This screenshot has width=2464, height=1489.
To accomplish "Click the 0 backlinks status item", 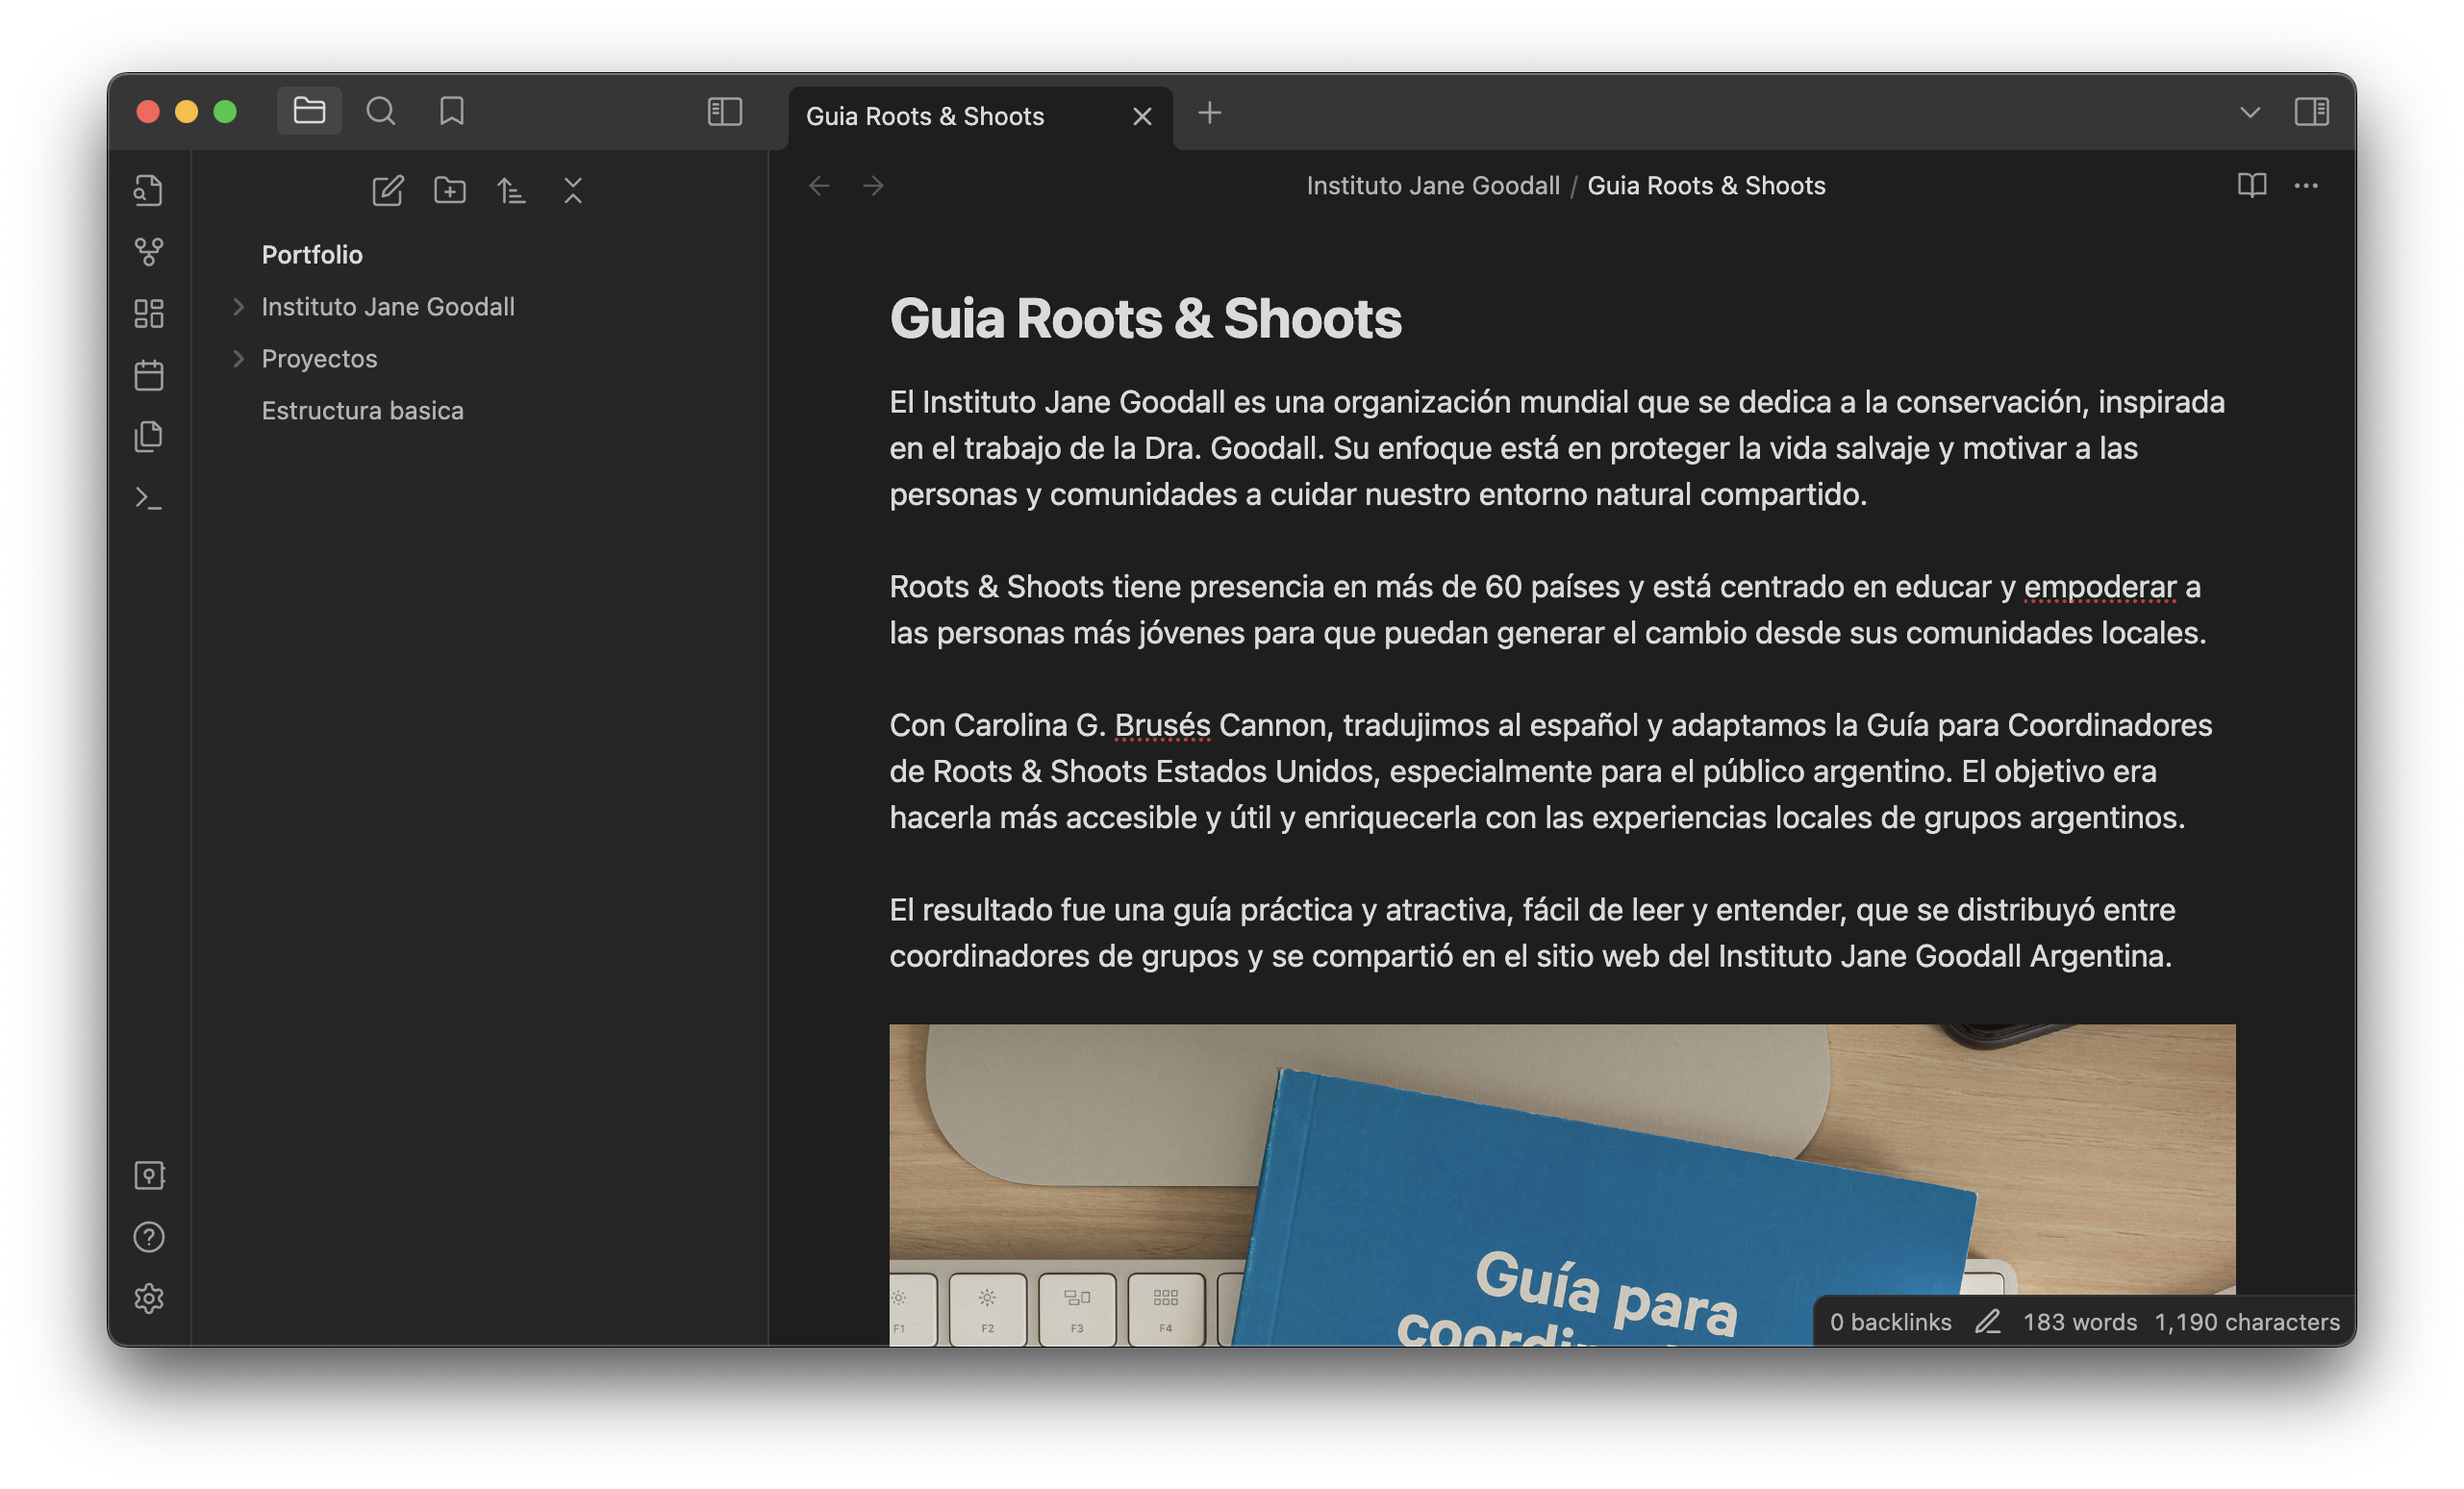I will coord(1889,1322).
